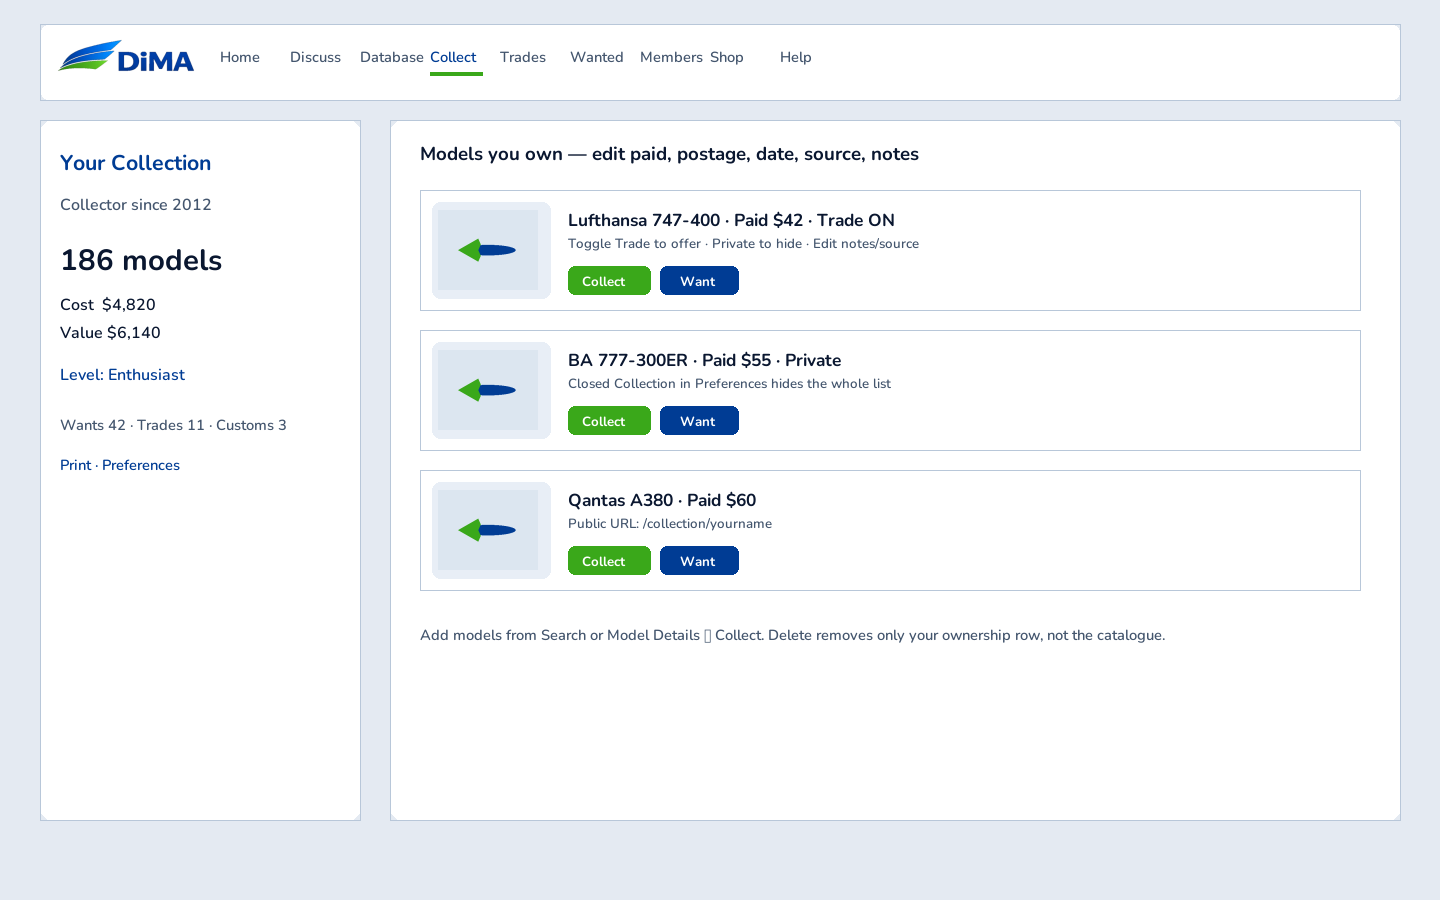Screen dimensions: 1440x900
Task: Click the 186 models count
Action: [x=141, y=260]
